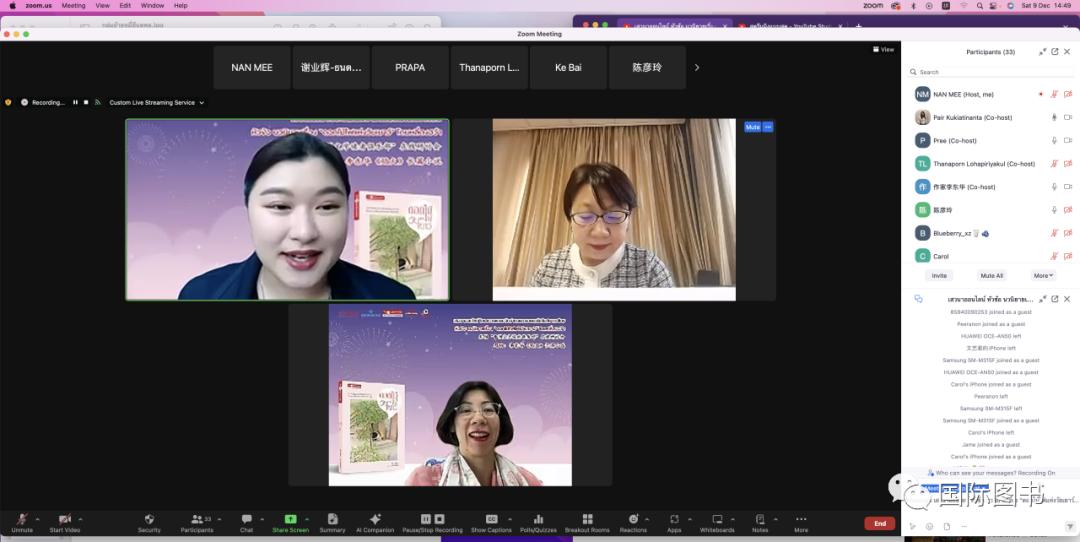Click the Reactions emoji icon
This screenshot has height=542, width=1080.
tap(633, 519)
